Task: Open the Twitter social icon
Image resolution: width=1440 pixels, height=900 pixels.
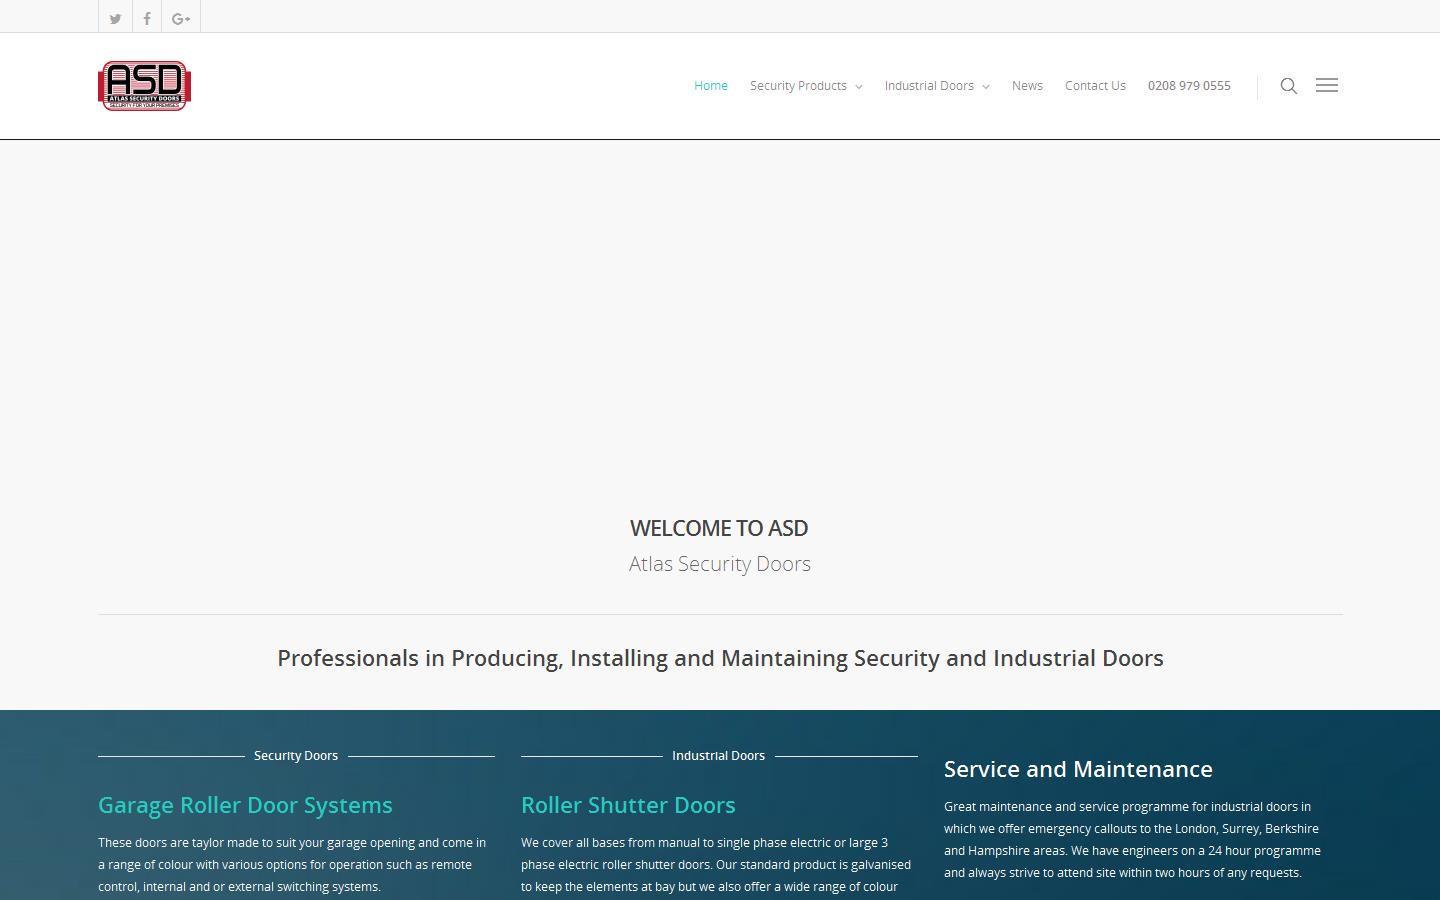Action: (x=115, y=17)
